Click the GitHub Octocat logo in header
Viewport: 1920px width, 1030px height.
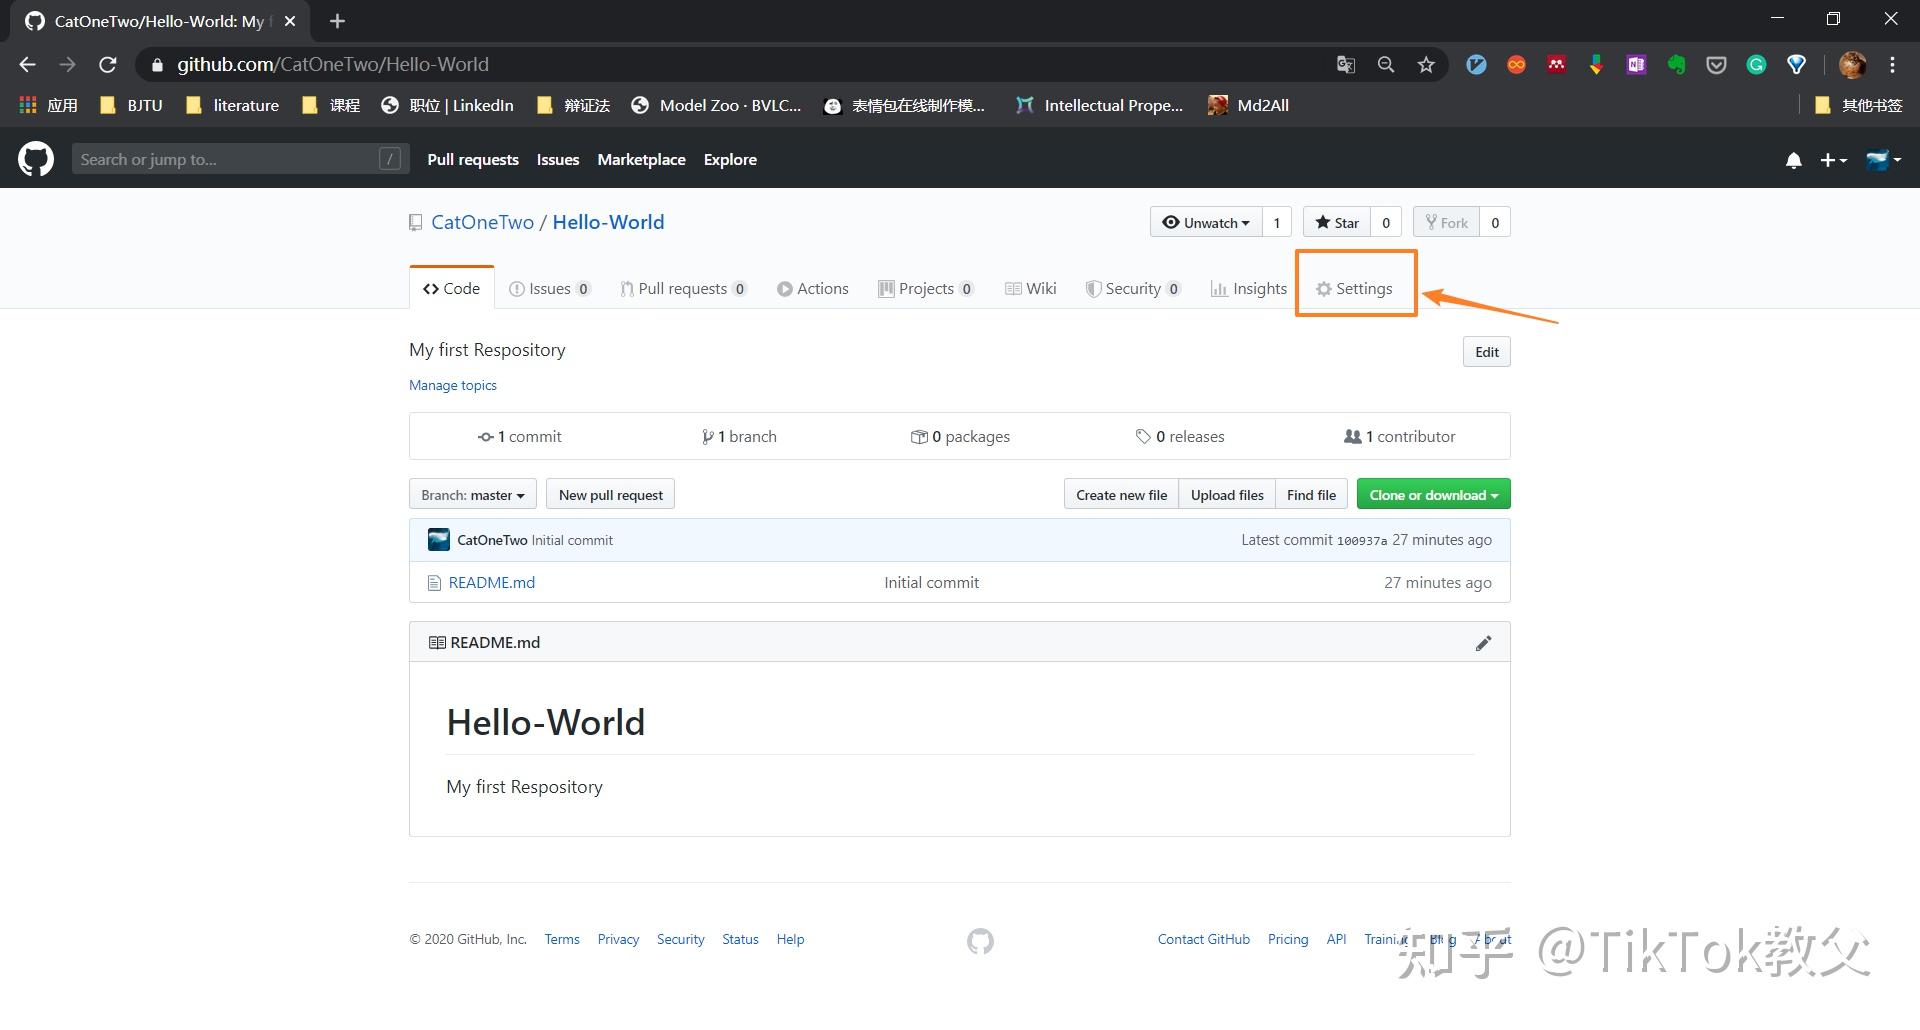(36, 159)
